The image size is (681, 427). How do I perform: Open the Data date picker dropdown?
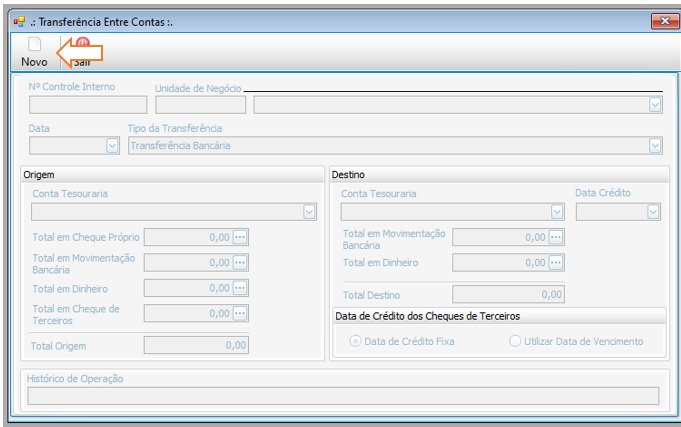point(112,146)
